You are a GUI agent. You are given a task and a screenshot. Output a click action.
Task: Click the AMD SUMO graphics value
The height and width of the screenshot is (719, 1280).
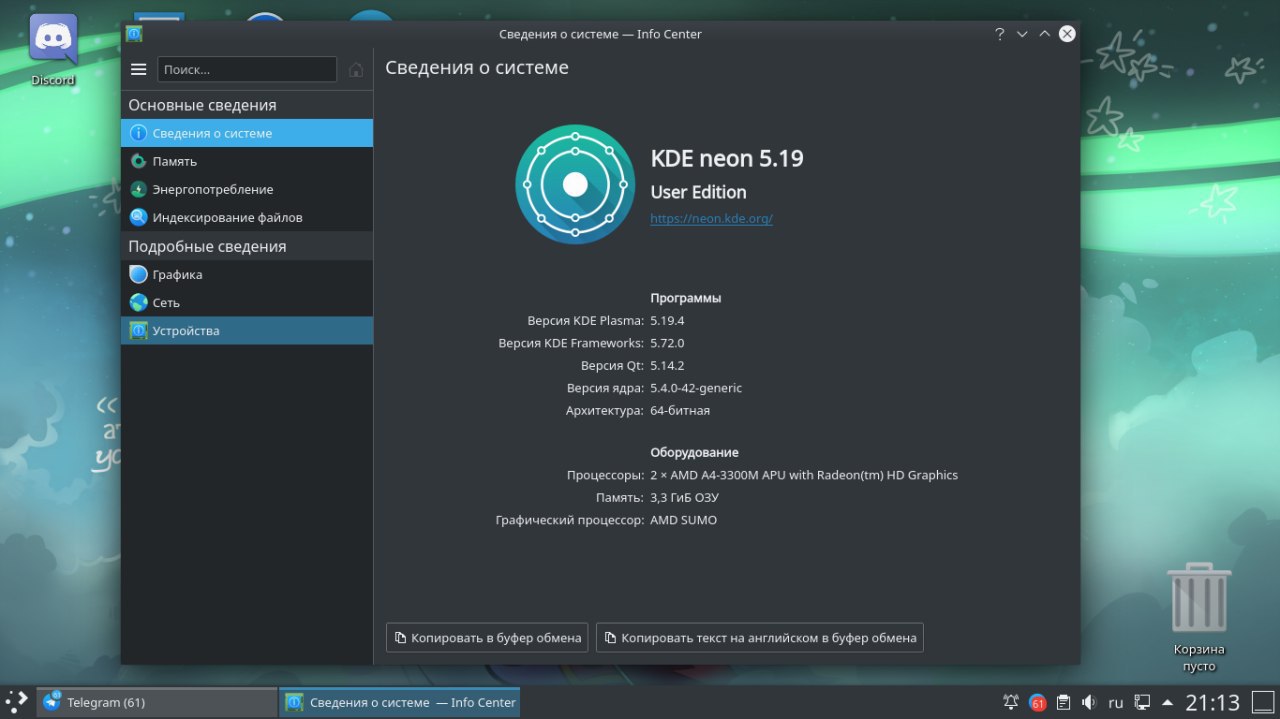[x=683, y=520]
